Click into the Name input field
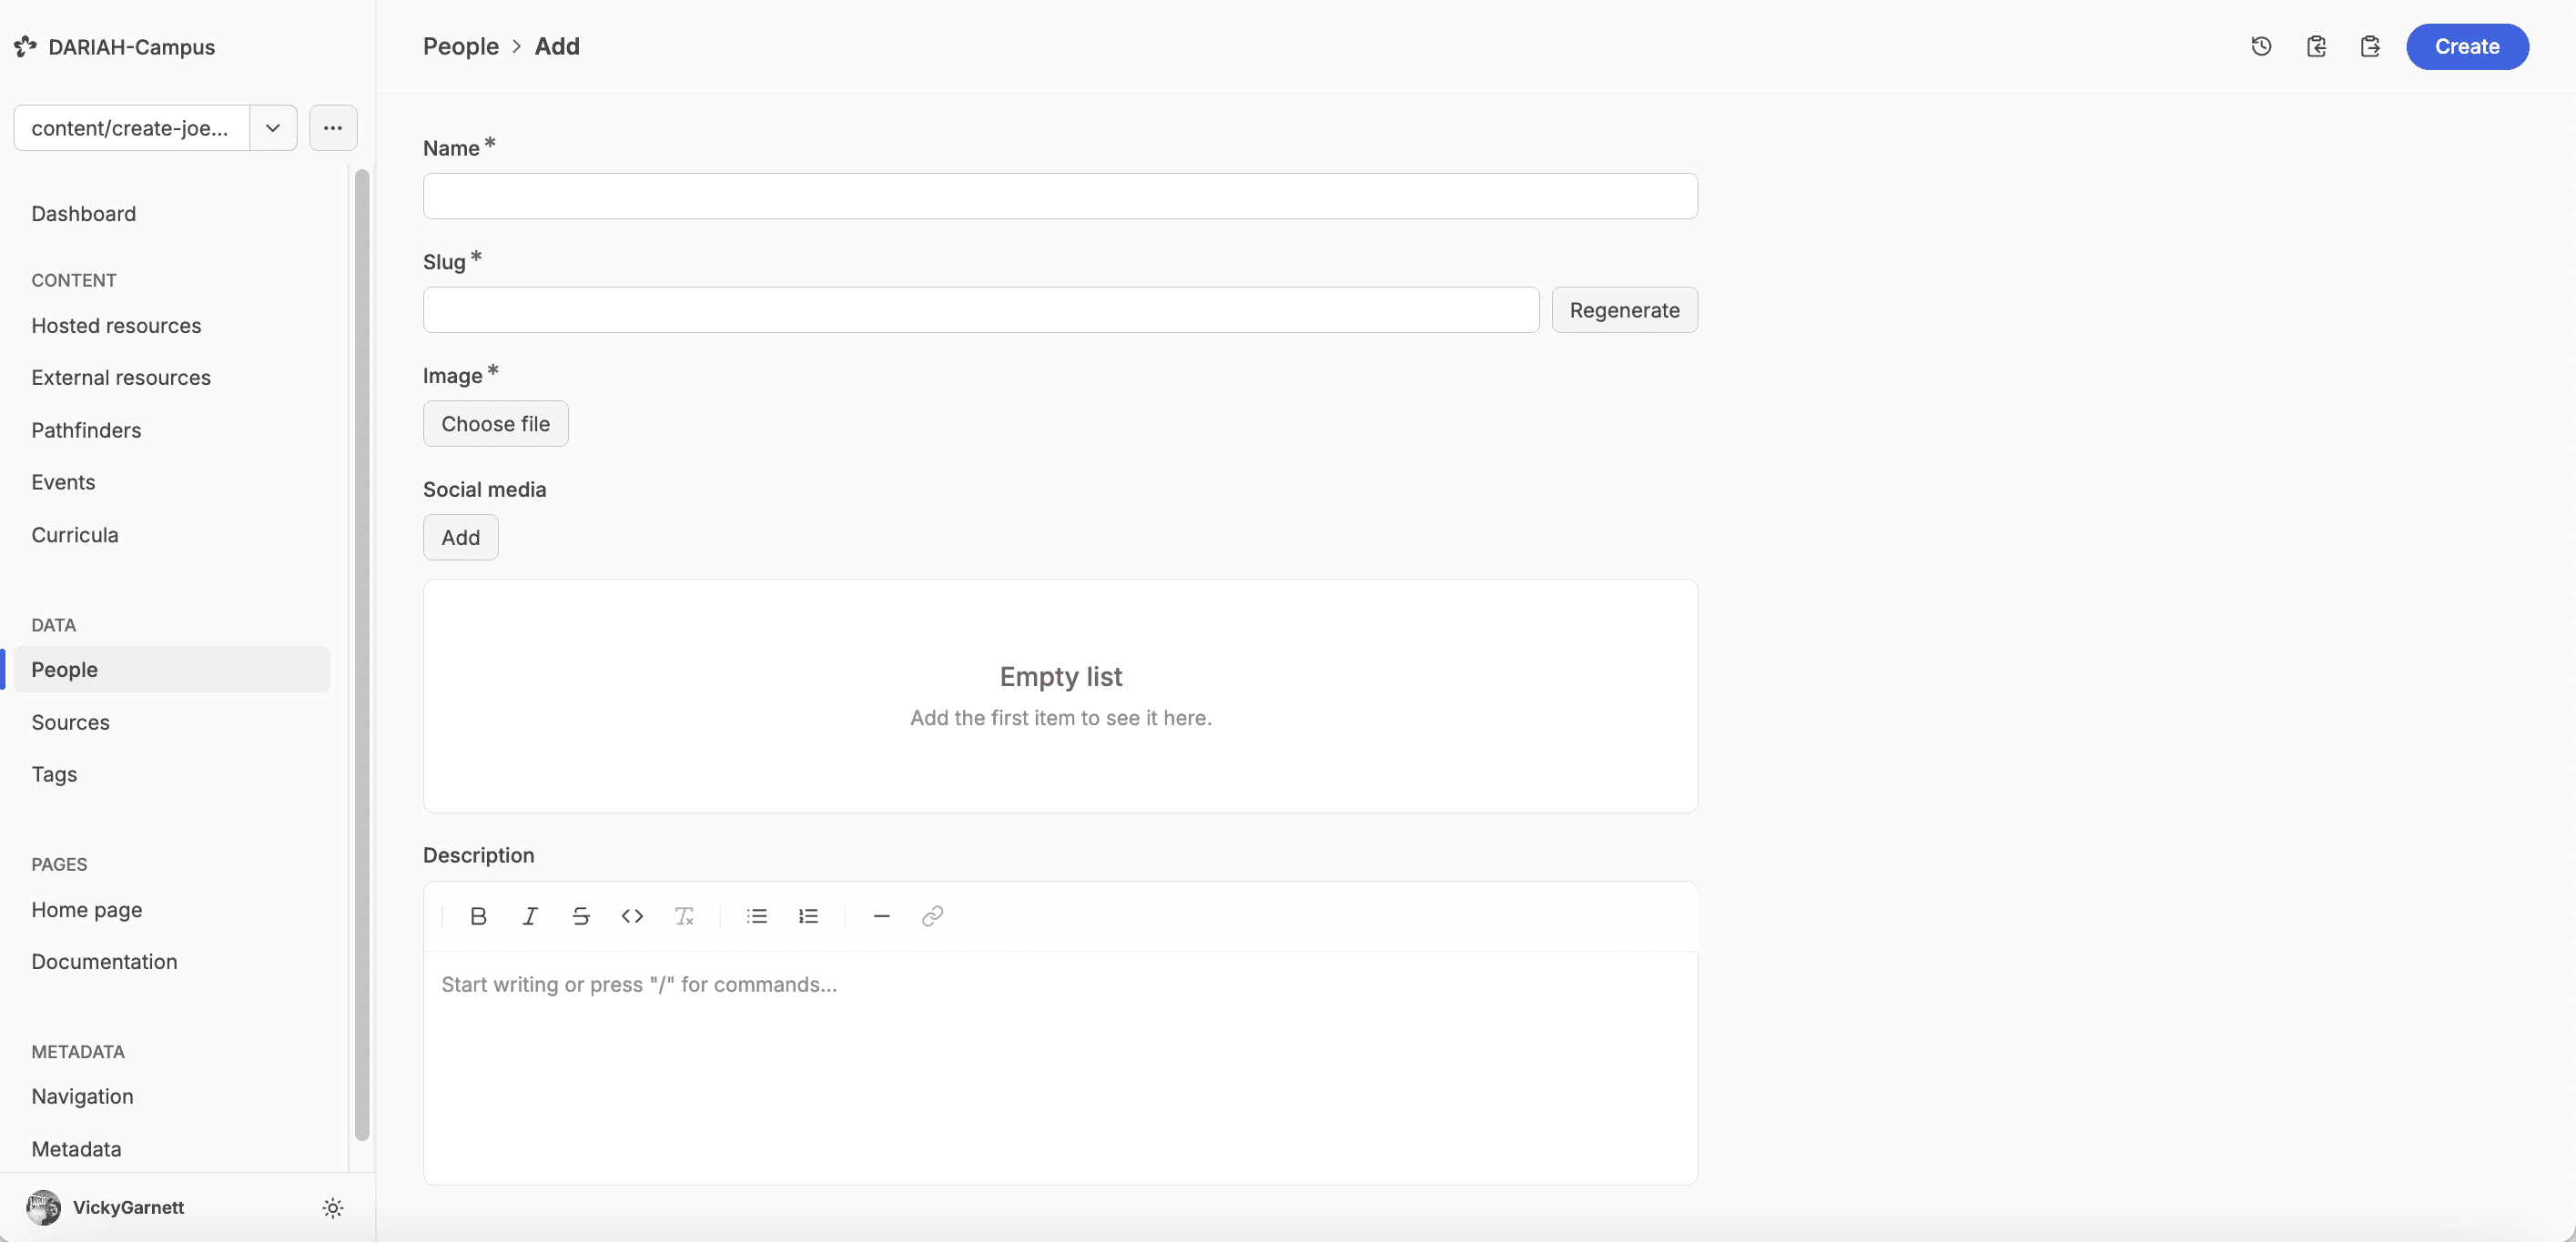 pos(1060,196)
